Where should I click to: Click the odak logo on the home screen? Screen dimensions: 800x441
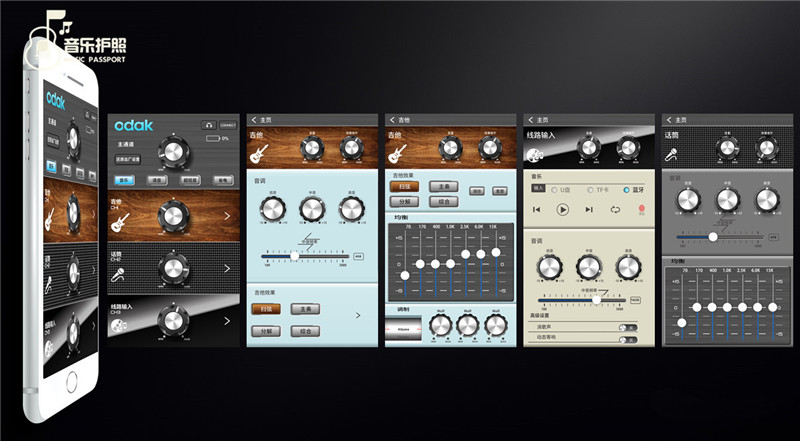133,126
